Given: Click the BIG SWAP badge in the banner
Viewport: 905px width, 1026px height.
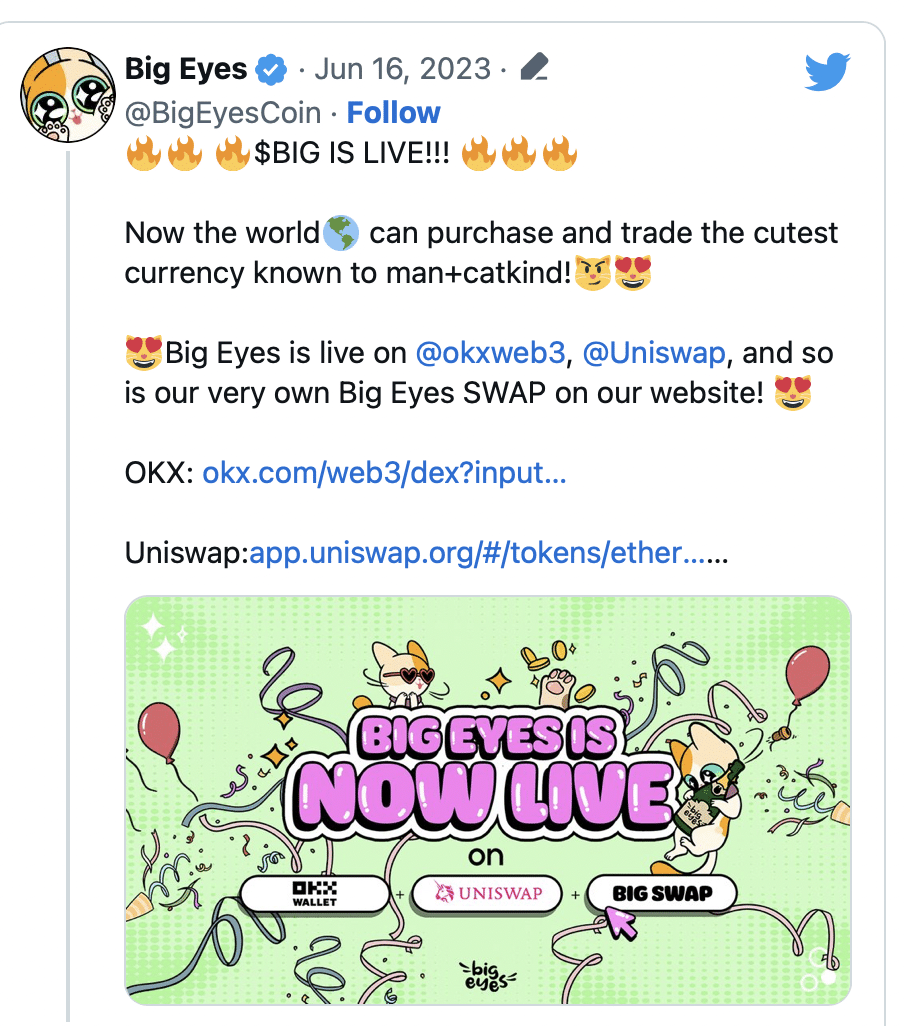Looking at the screenshot, I should click(662, 893).
